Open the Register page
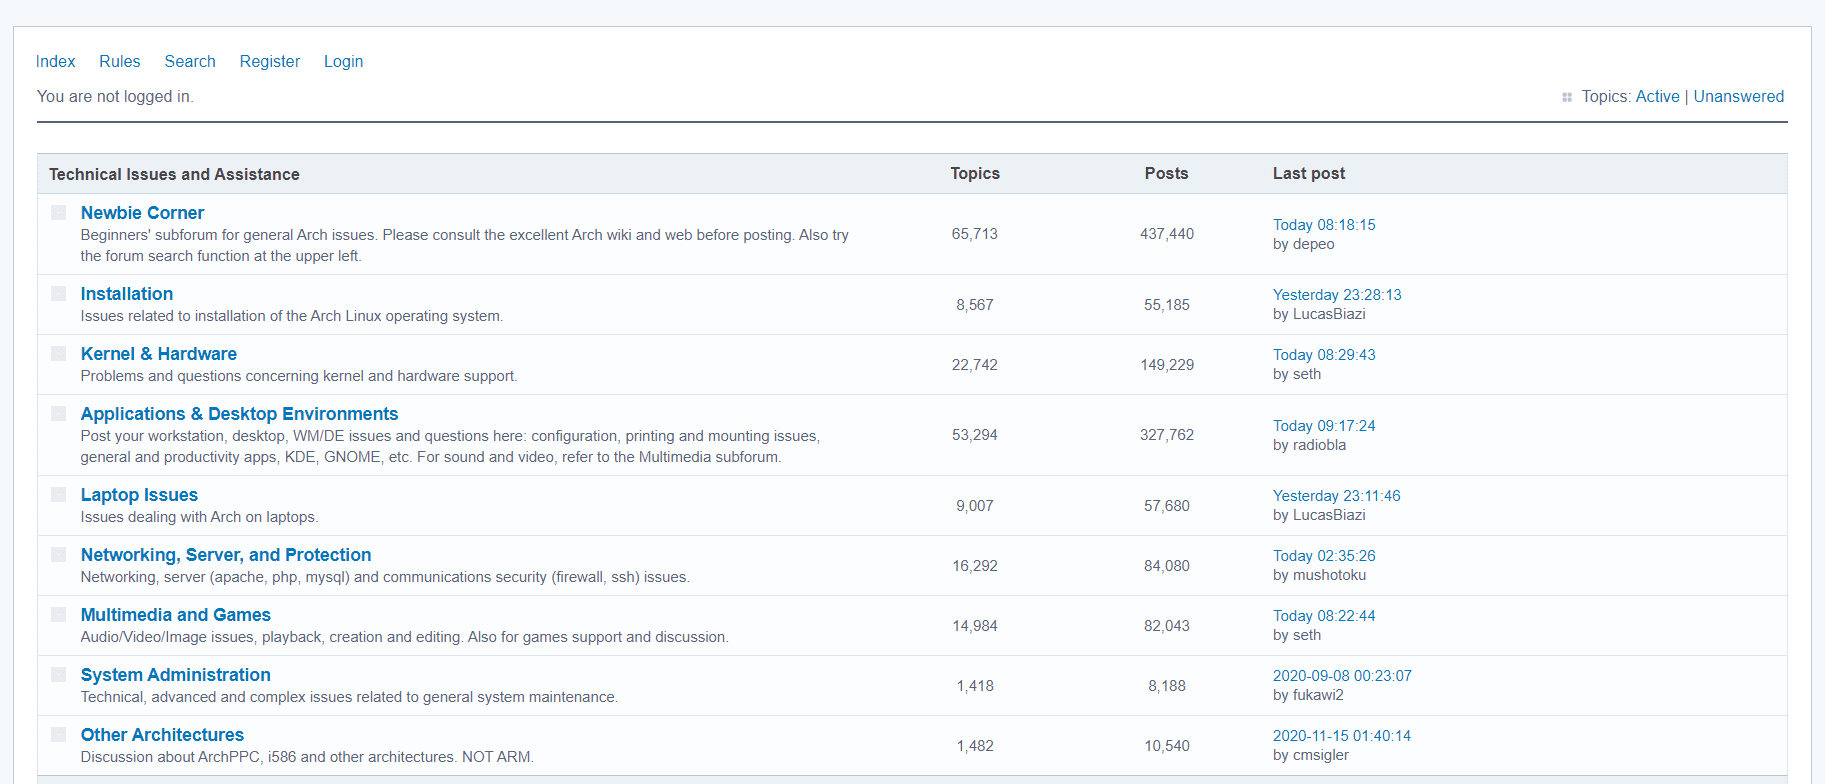This screenshot has height=784, width=1825. point(270,61)
